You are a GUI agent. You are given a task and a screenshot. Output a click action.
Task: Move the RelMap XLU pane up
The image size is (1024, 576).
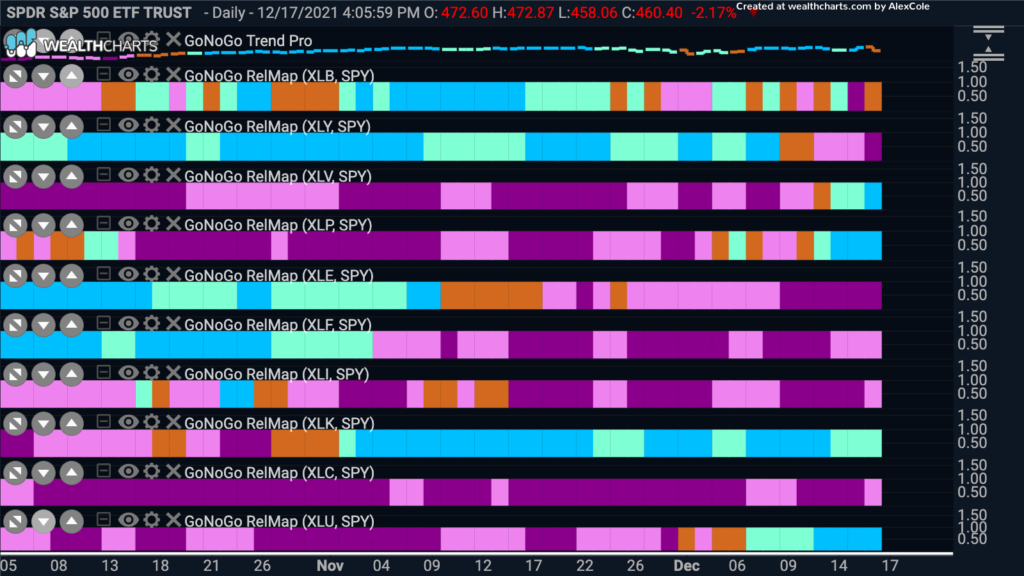coord(71,521)
